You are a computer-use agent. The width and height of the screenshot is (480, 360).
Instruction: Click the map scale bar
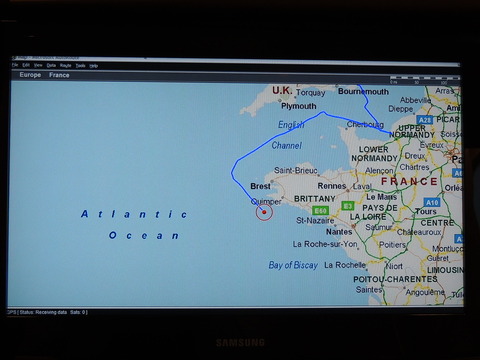[x=425, y=80]
